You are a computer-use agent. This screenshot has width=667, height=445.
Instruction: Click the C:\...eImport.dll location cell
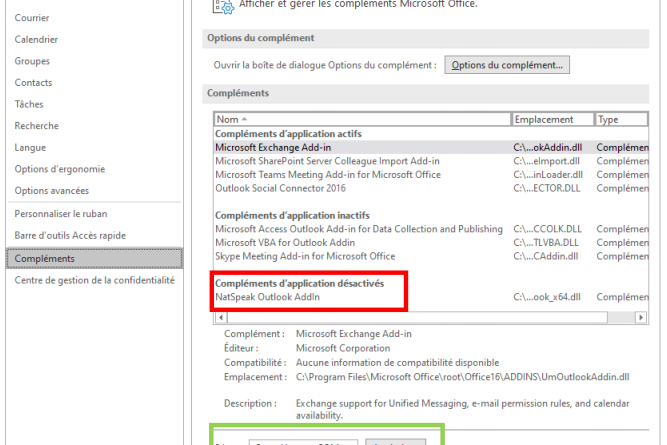point(546,161)
